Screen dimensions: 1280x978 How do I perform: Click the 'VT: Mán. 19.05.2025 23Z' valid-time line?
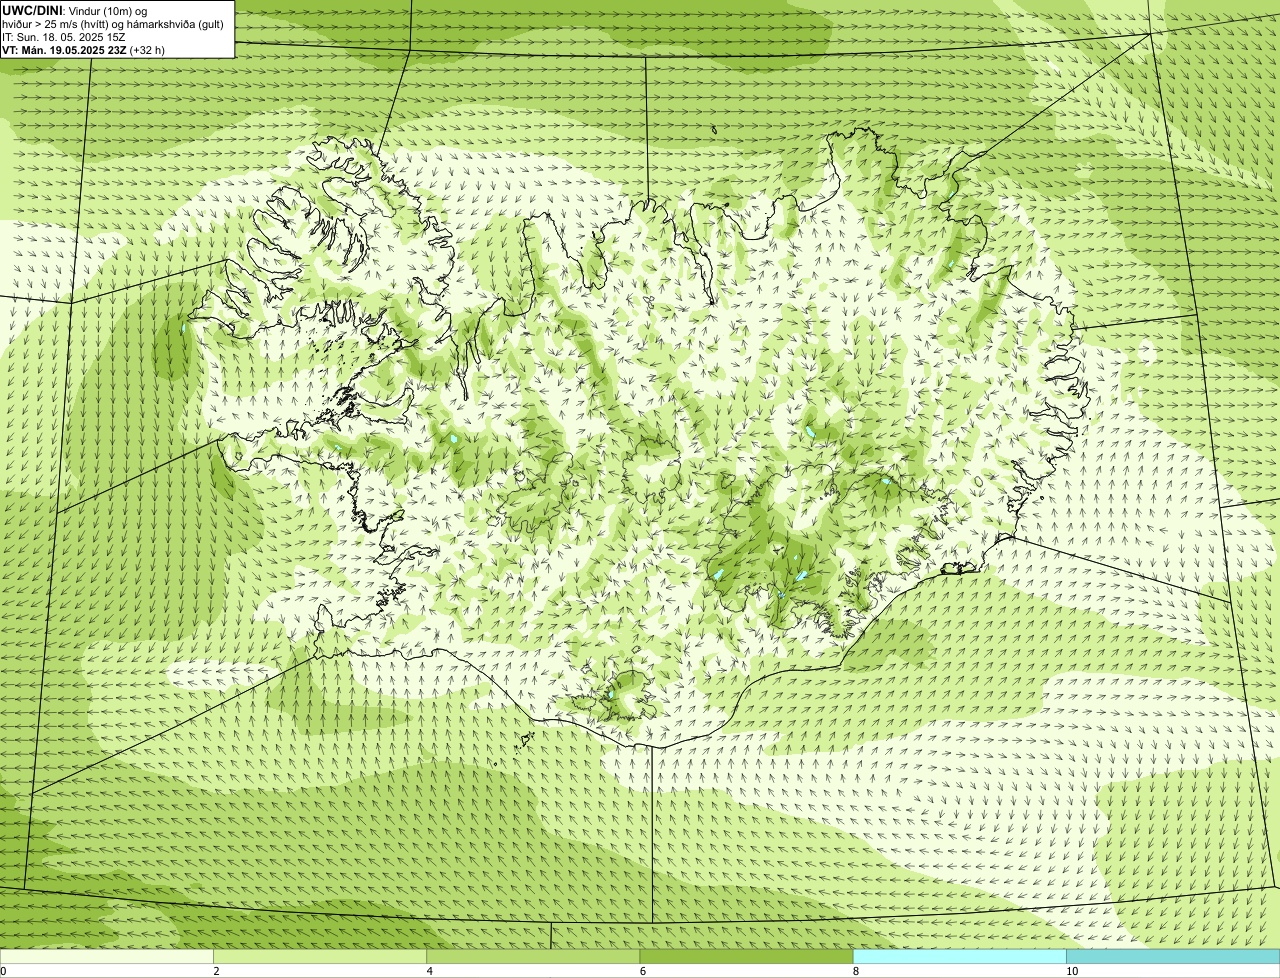point(83,50)
